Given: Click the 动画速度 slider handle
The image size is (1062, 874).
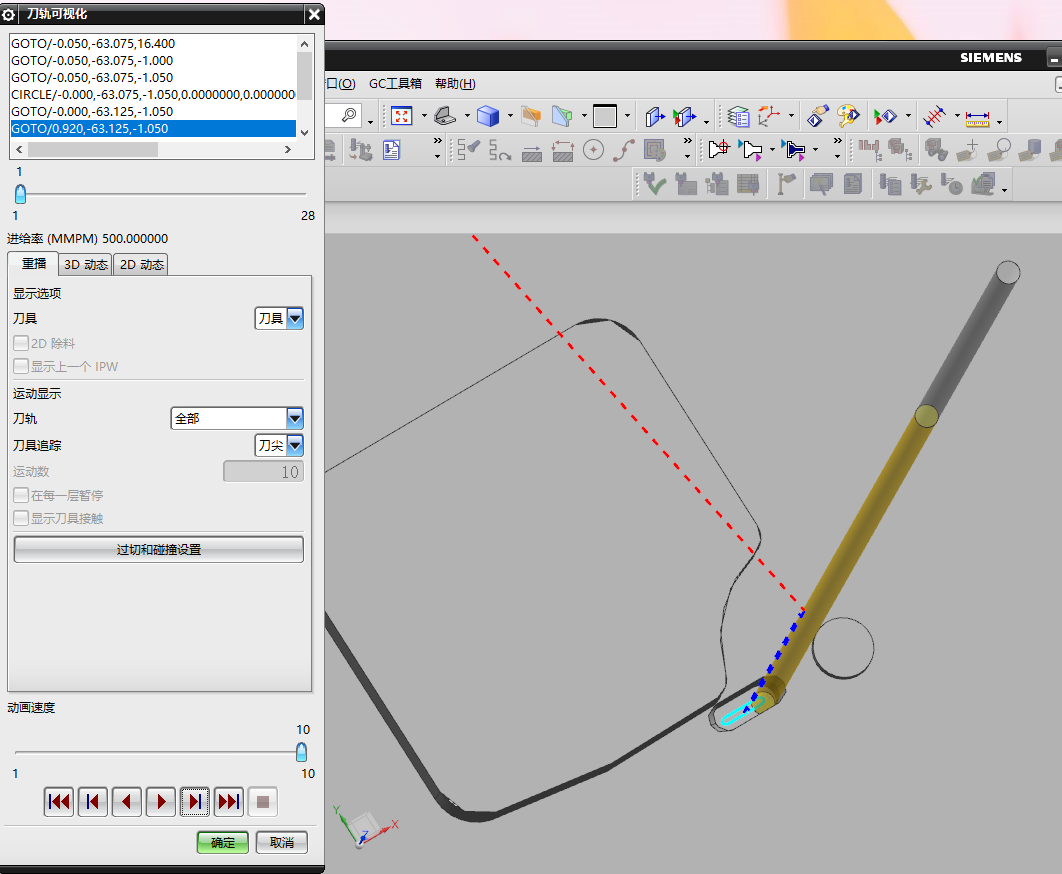Looking at the screenshot, I should pos(301,752).
